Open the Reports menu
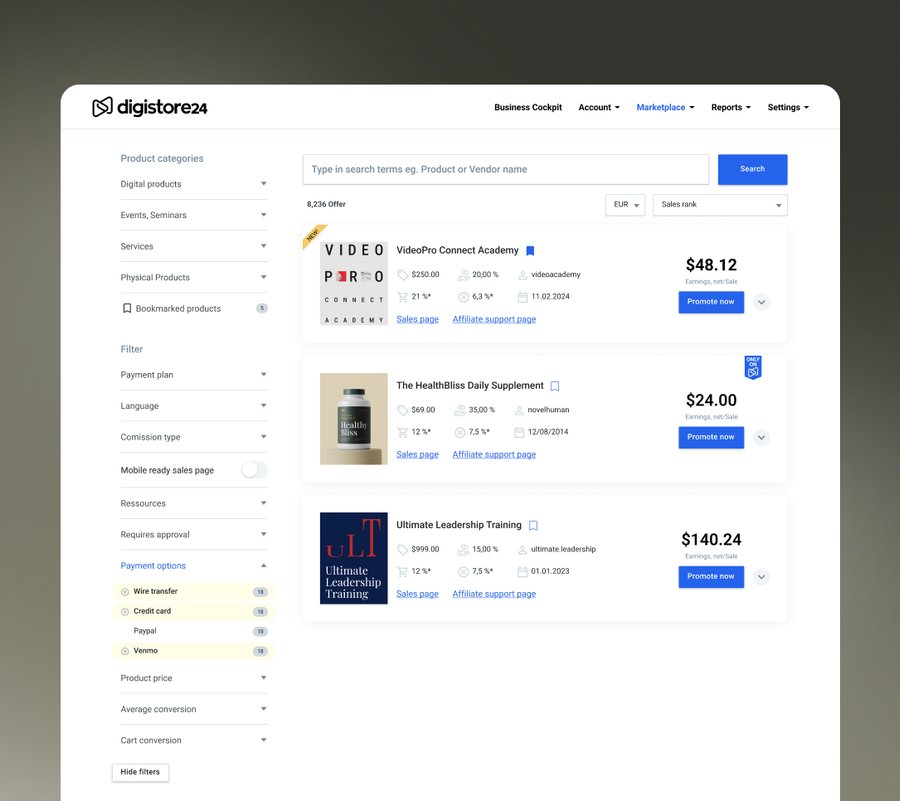 [x=731, y=107]
